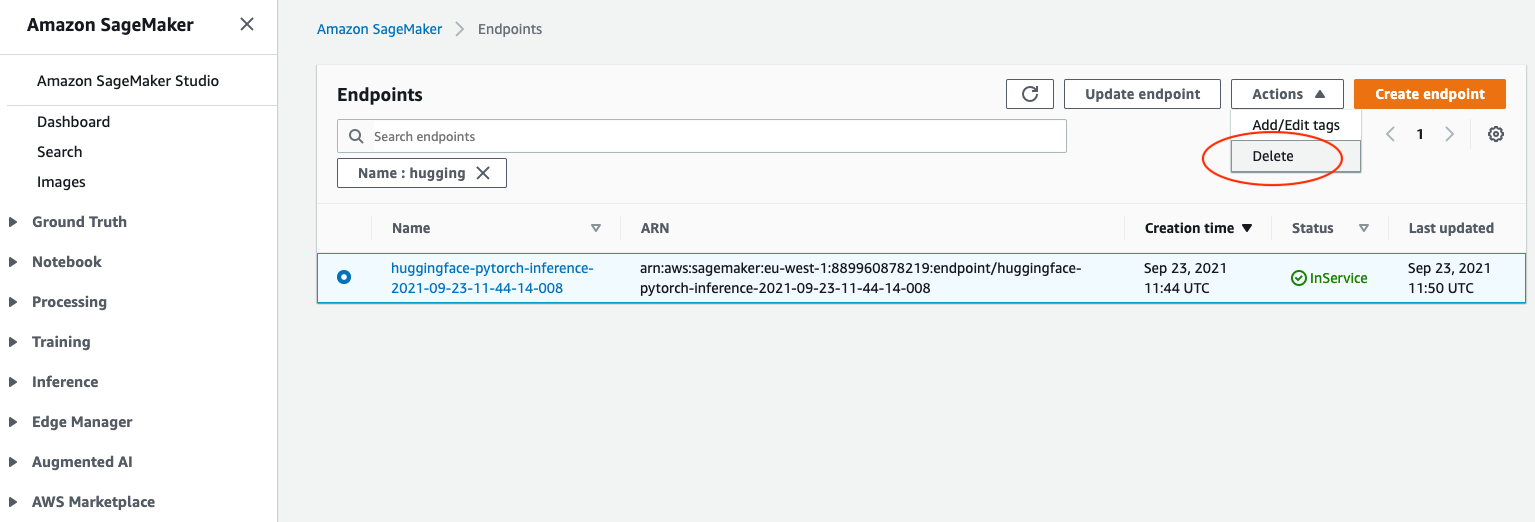Viewport: 1535px width, 522px height.
Task: Expand the Ground Truth section
Action: click(13, 222)
